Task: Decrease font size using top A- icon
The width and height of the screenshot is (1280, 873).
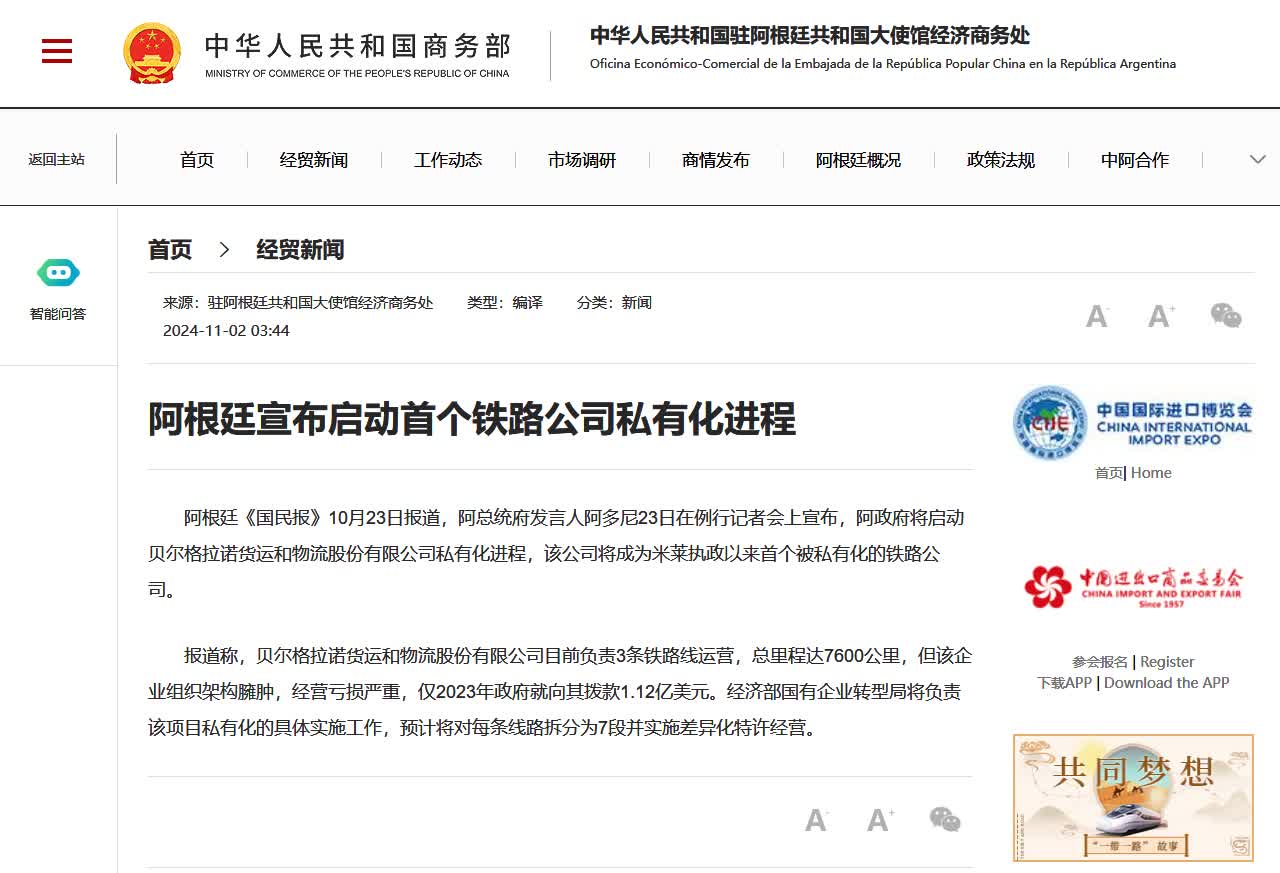Action: click(x=1097, y=316)
